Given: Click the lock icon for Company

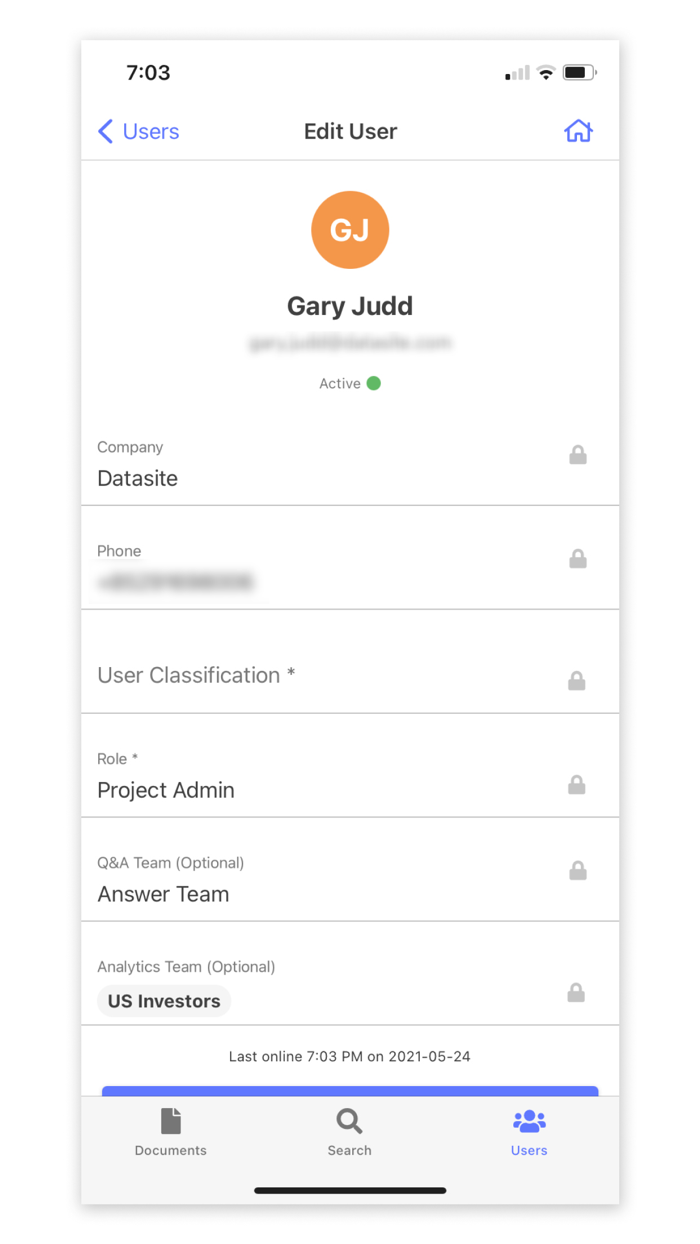Looking at the screenshot, I should click(578, 455).
